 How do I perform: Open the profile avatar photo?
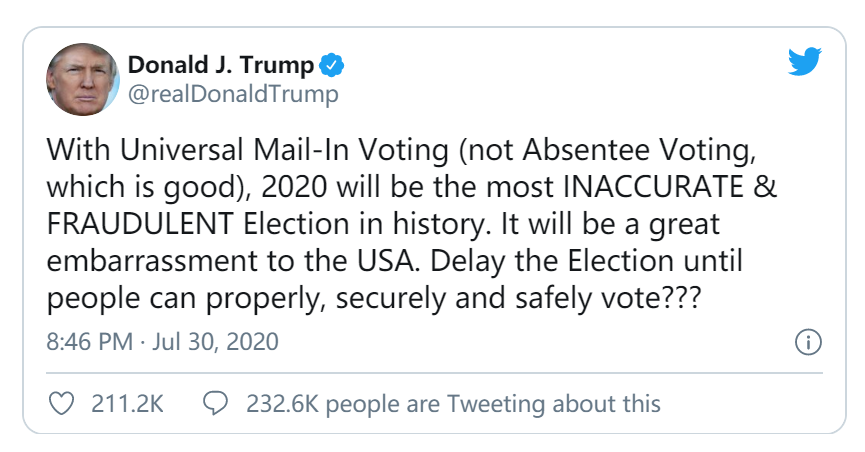point(81,81)
